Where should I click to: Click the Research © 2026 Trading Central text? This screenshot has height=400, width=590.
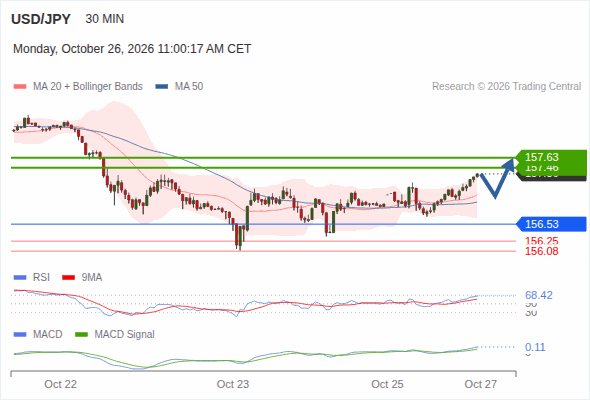[506, 87]
